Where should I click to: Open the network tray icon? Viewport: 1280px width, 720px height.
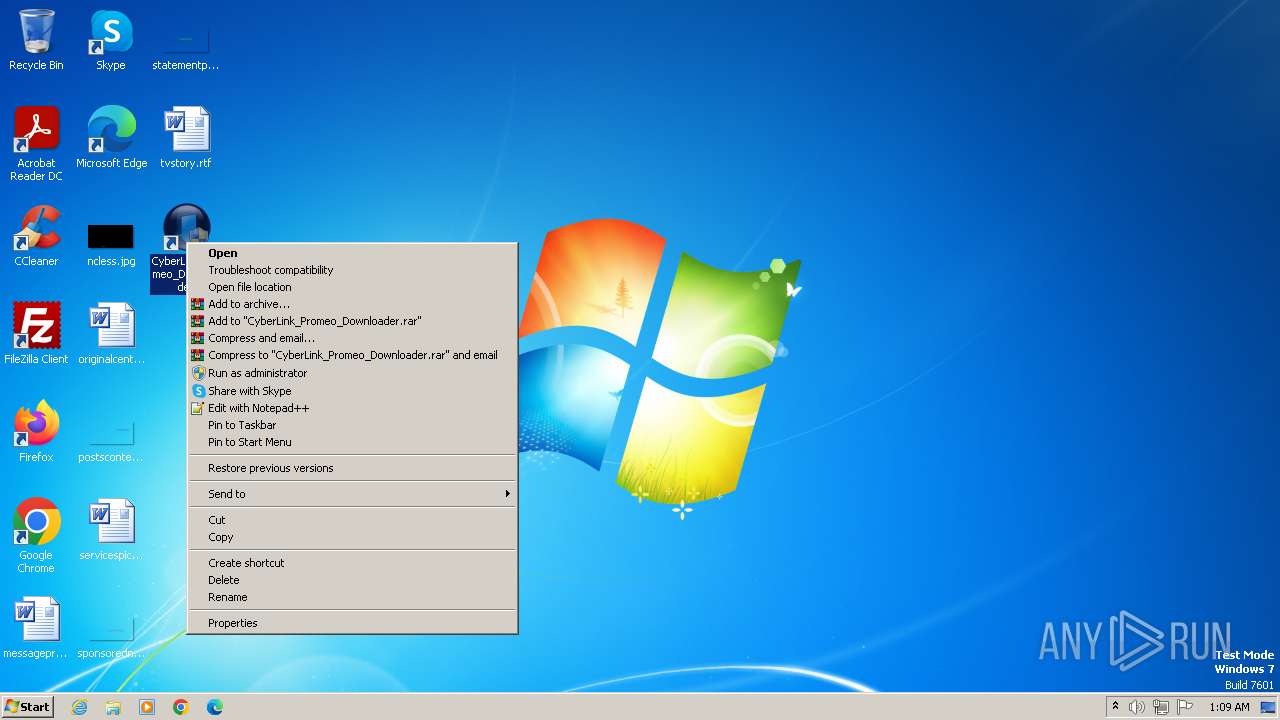coord(1161,707)
